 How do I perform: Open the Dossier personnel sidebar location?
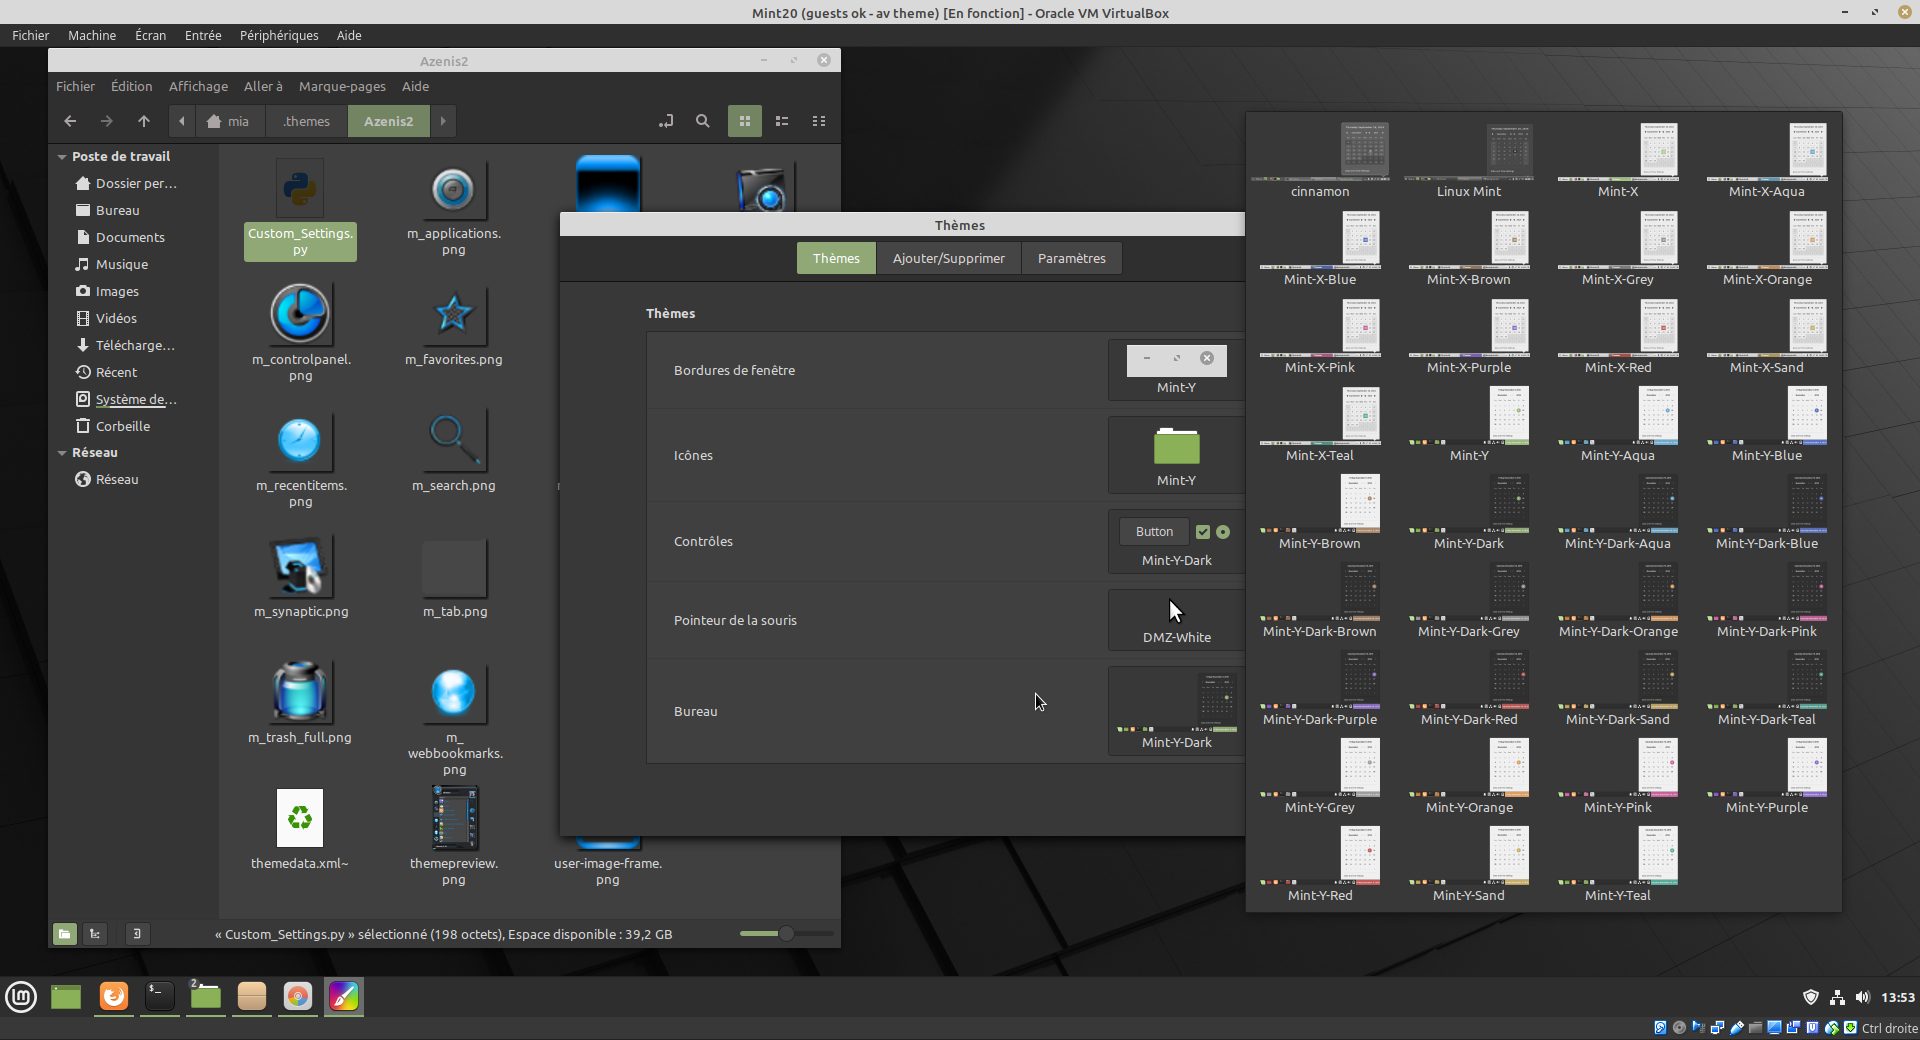(126, 183)
